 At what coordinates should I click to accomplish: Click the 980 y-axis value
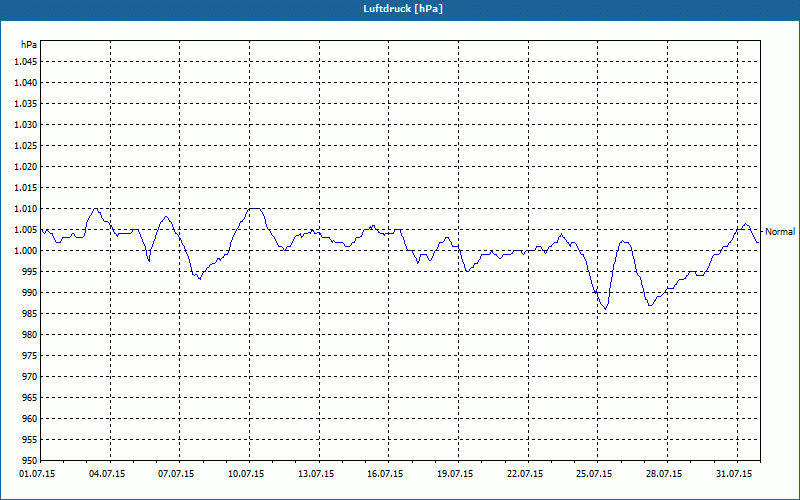pyautogui.click(x=30, y=335)
